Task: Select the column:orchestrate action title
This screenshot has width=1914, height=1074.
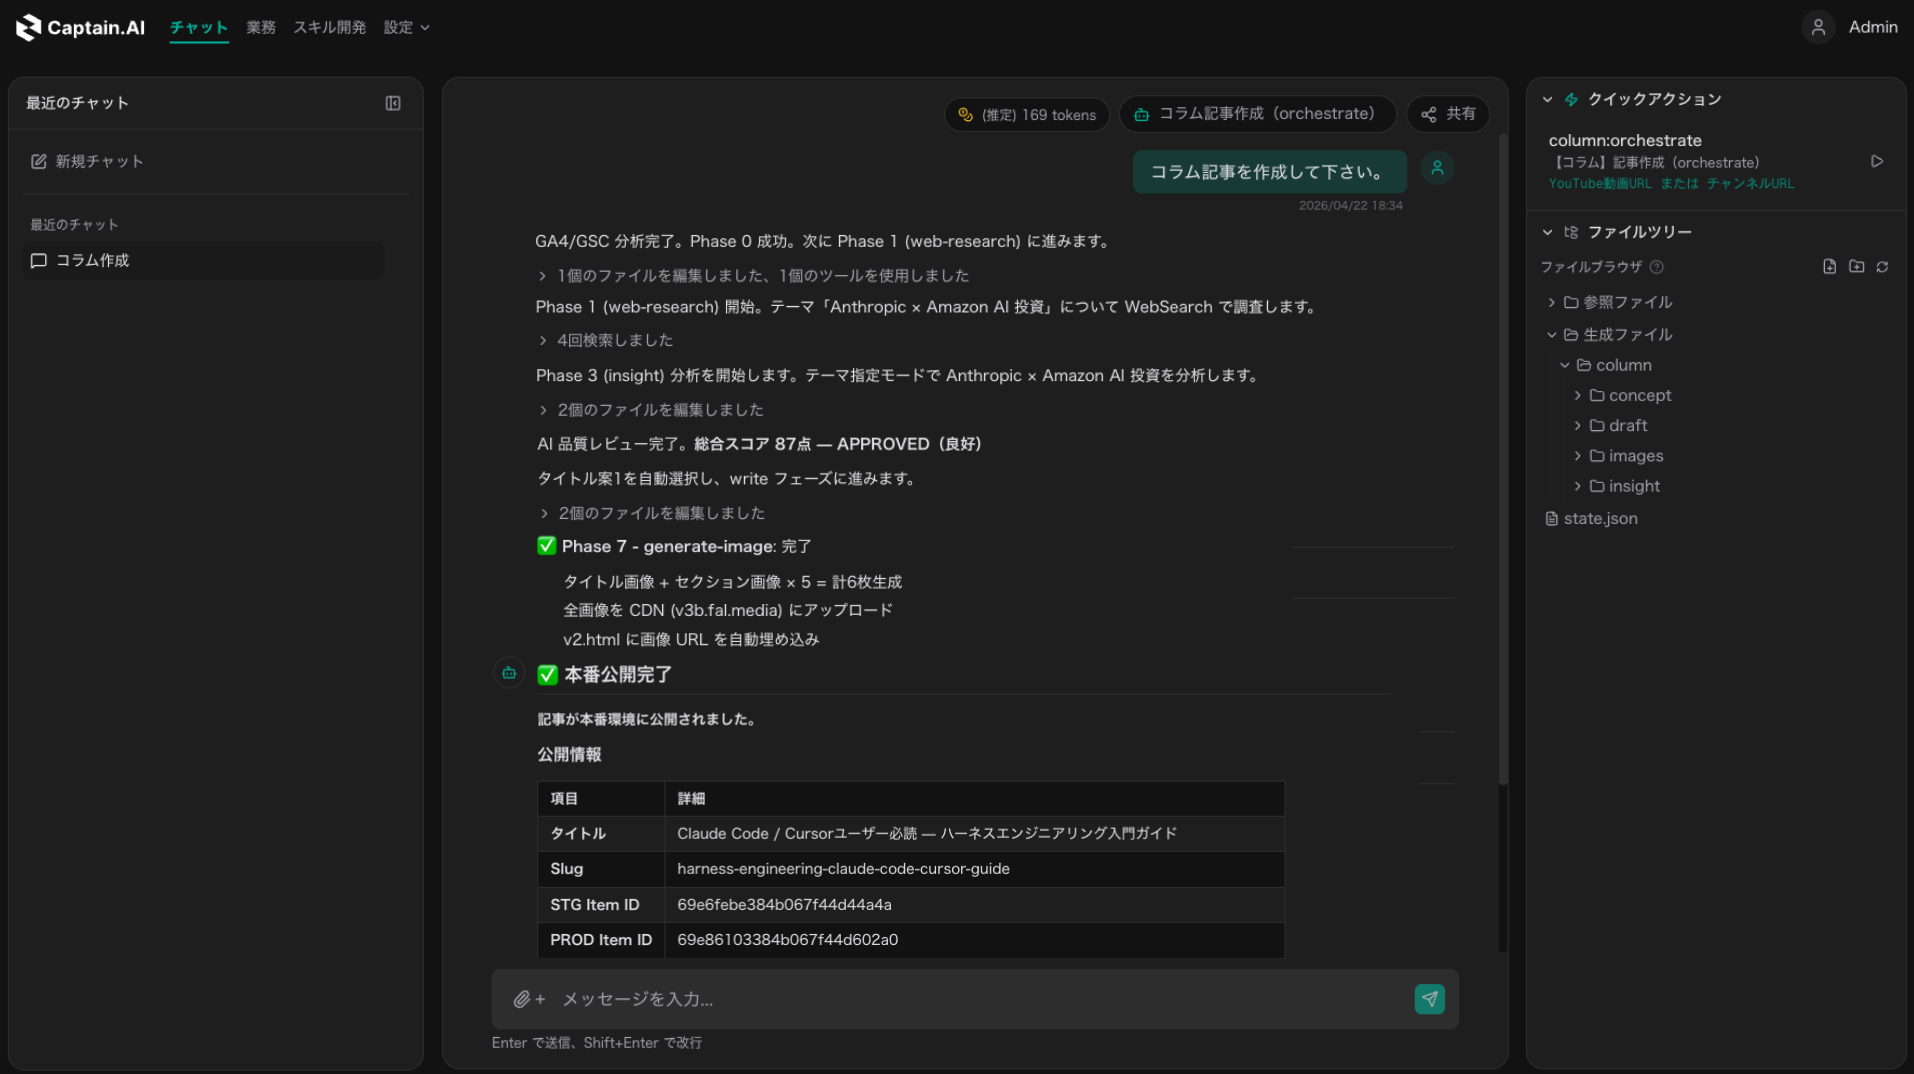Action: 1625,140
